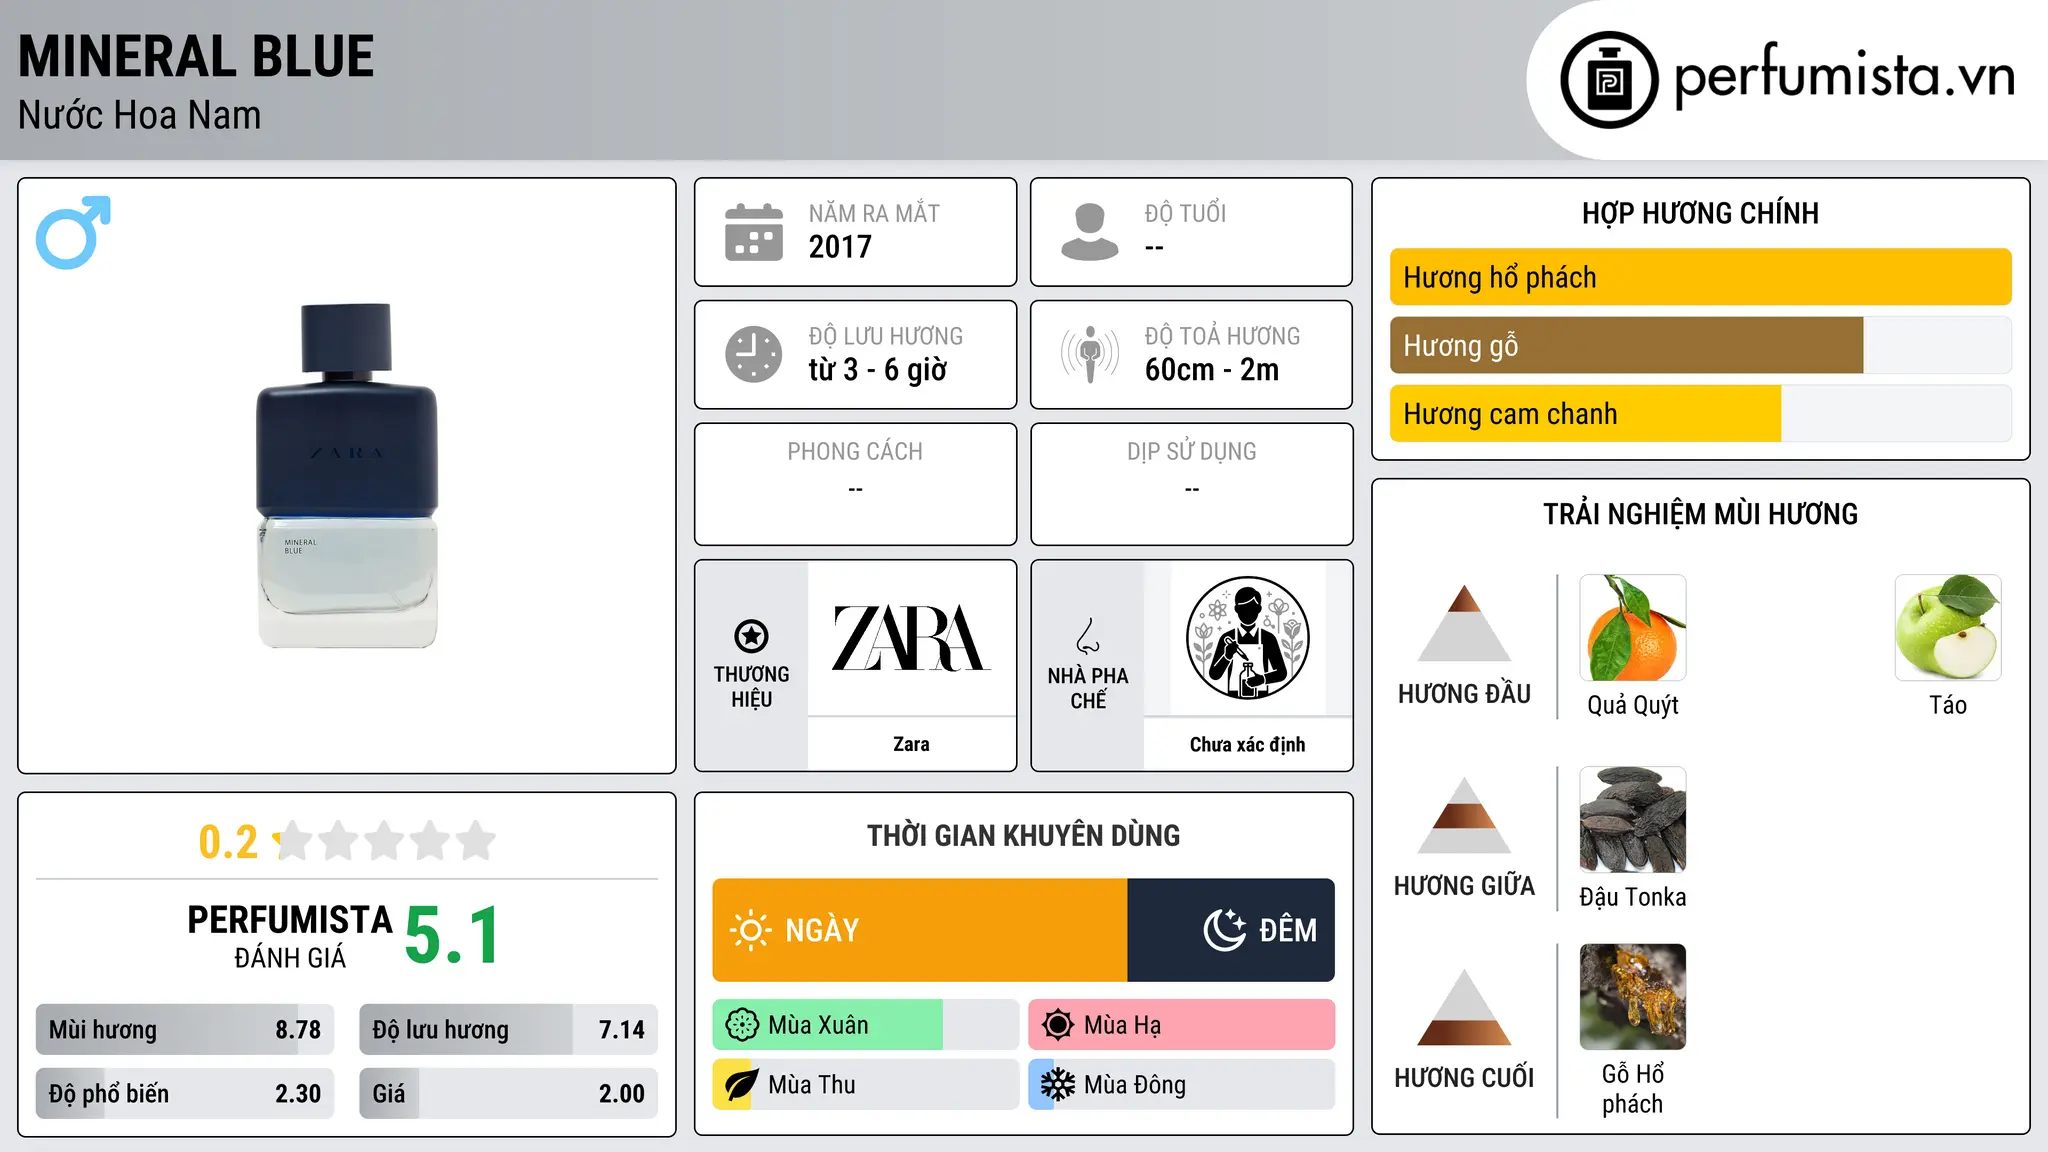Image resolution: width=2048 pixels, height=1152 pixels.
Task: Click the perfumista.vn bottle logo icon
Action: point(1609,80)
